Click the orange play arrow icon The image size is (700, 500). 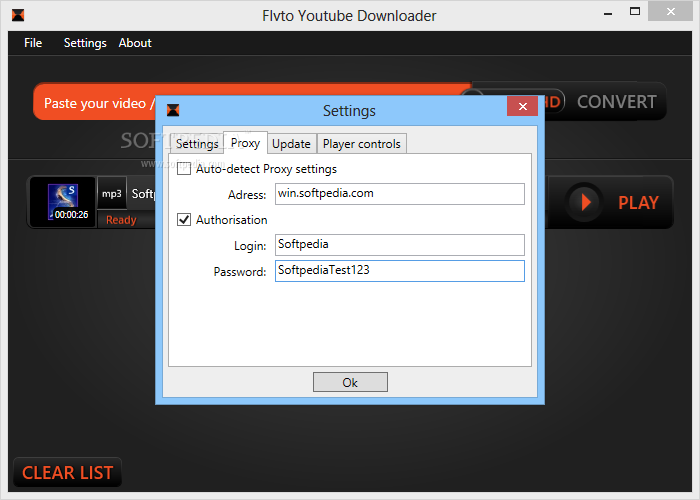click(x=584, y=202)
